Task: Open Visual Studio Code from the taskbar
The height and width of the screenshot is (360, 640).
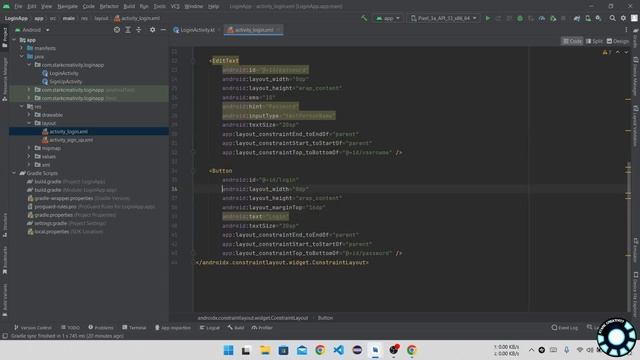Action: 338,350
